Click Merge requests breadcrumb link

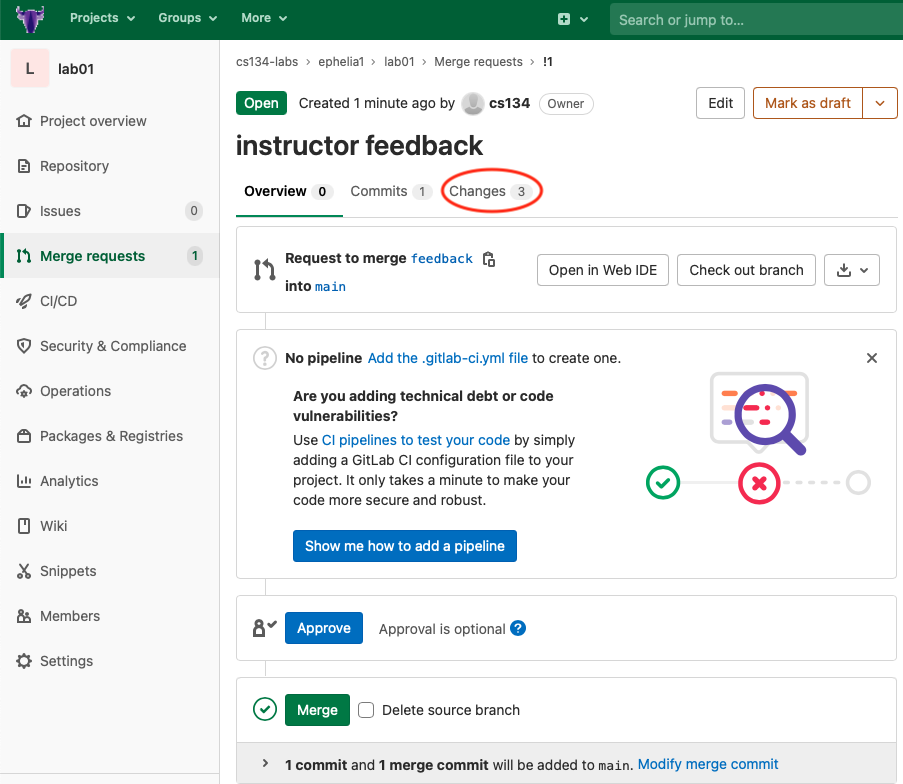point(478,62)
